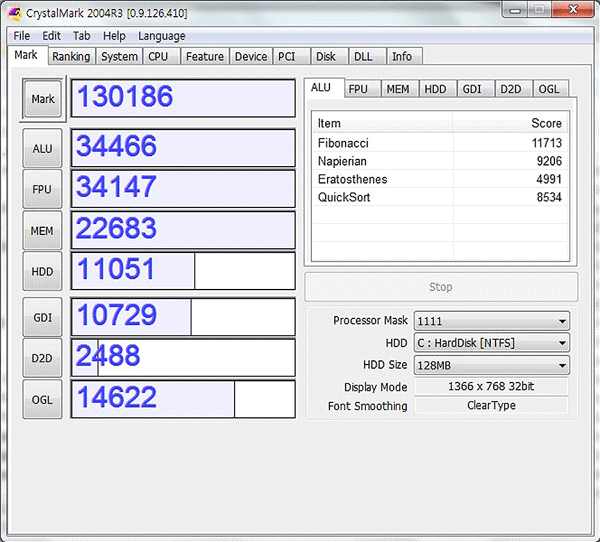This screenshot has width=600, height=542.
Task: Click the Display Mode value field
Action: (x=491, y=386)
